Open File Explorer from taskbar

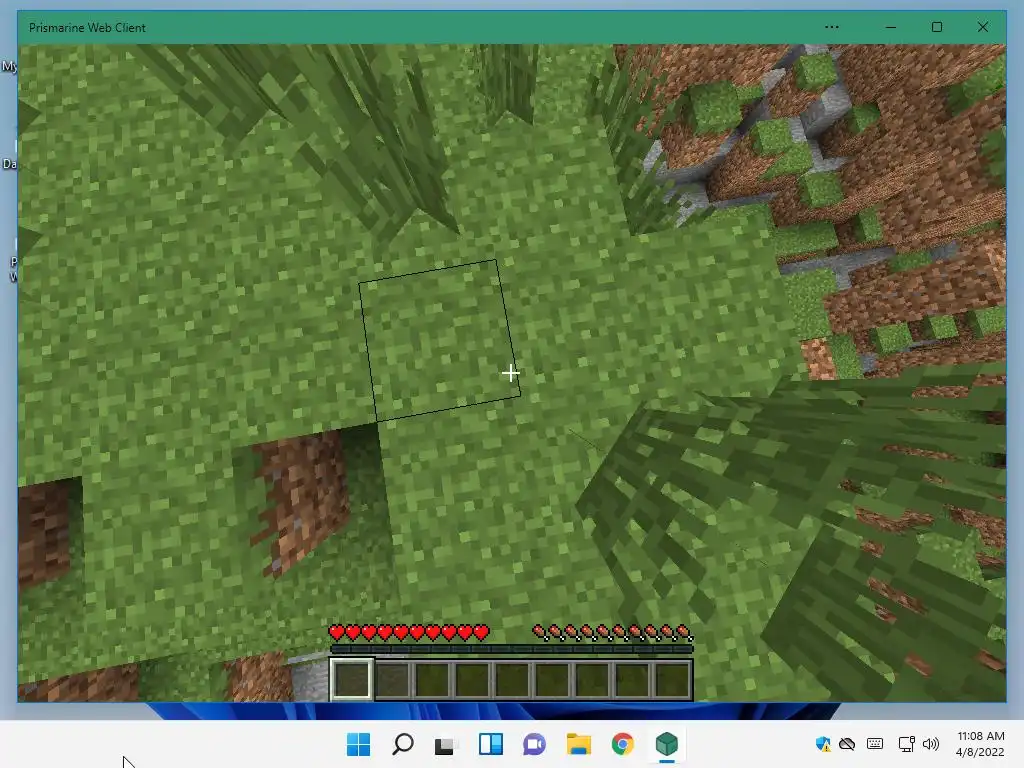tap(579, 744)
